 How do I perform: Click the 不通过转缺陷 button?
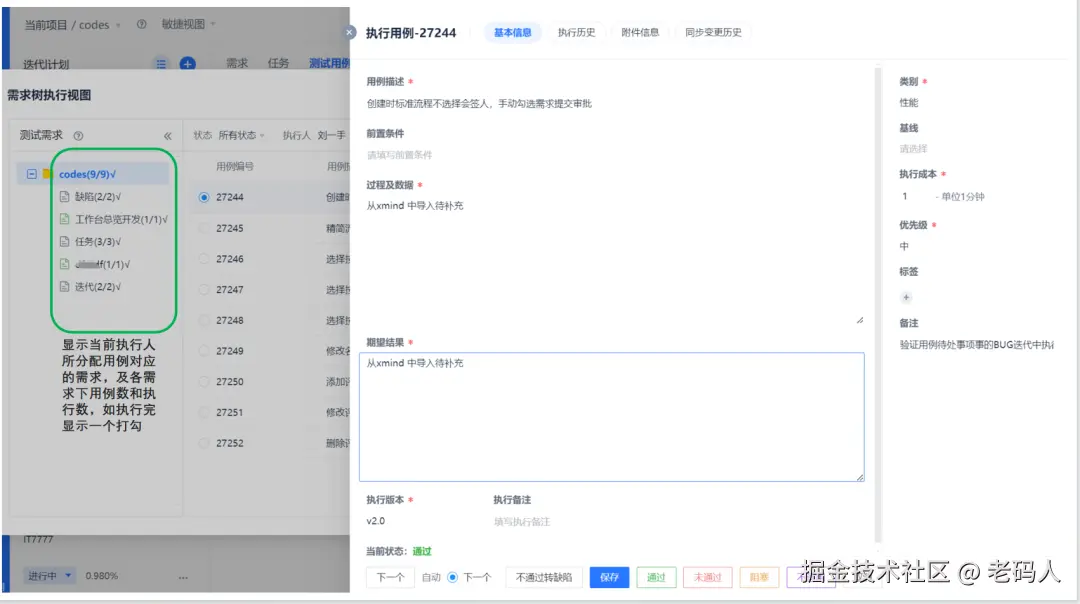pyautogui.click(x=543, y=577)
